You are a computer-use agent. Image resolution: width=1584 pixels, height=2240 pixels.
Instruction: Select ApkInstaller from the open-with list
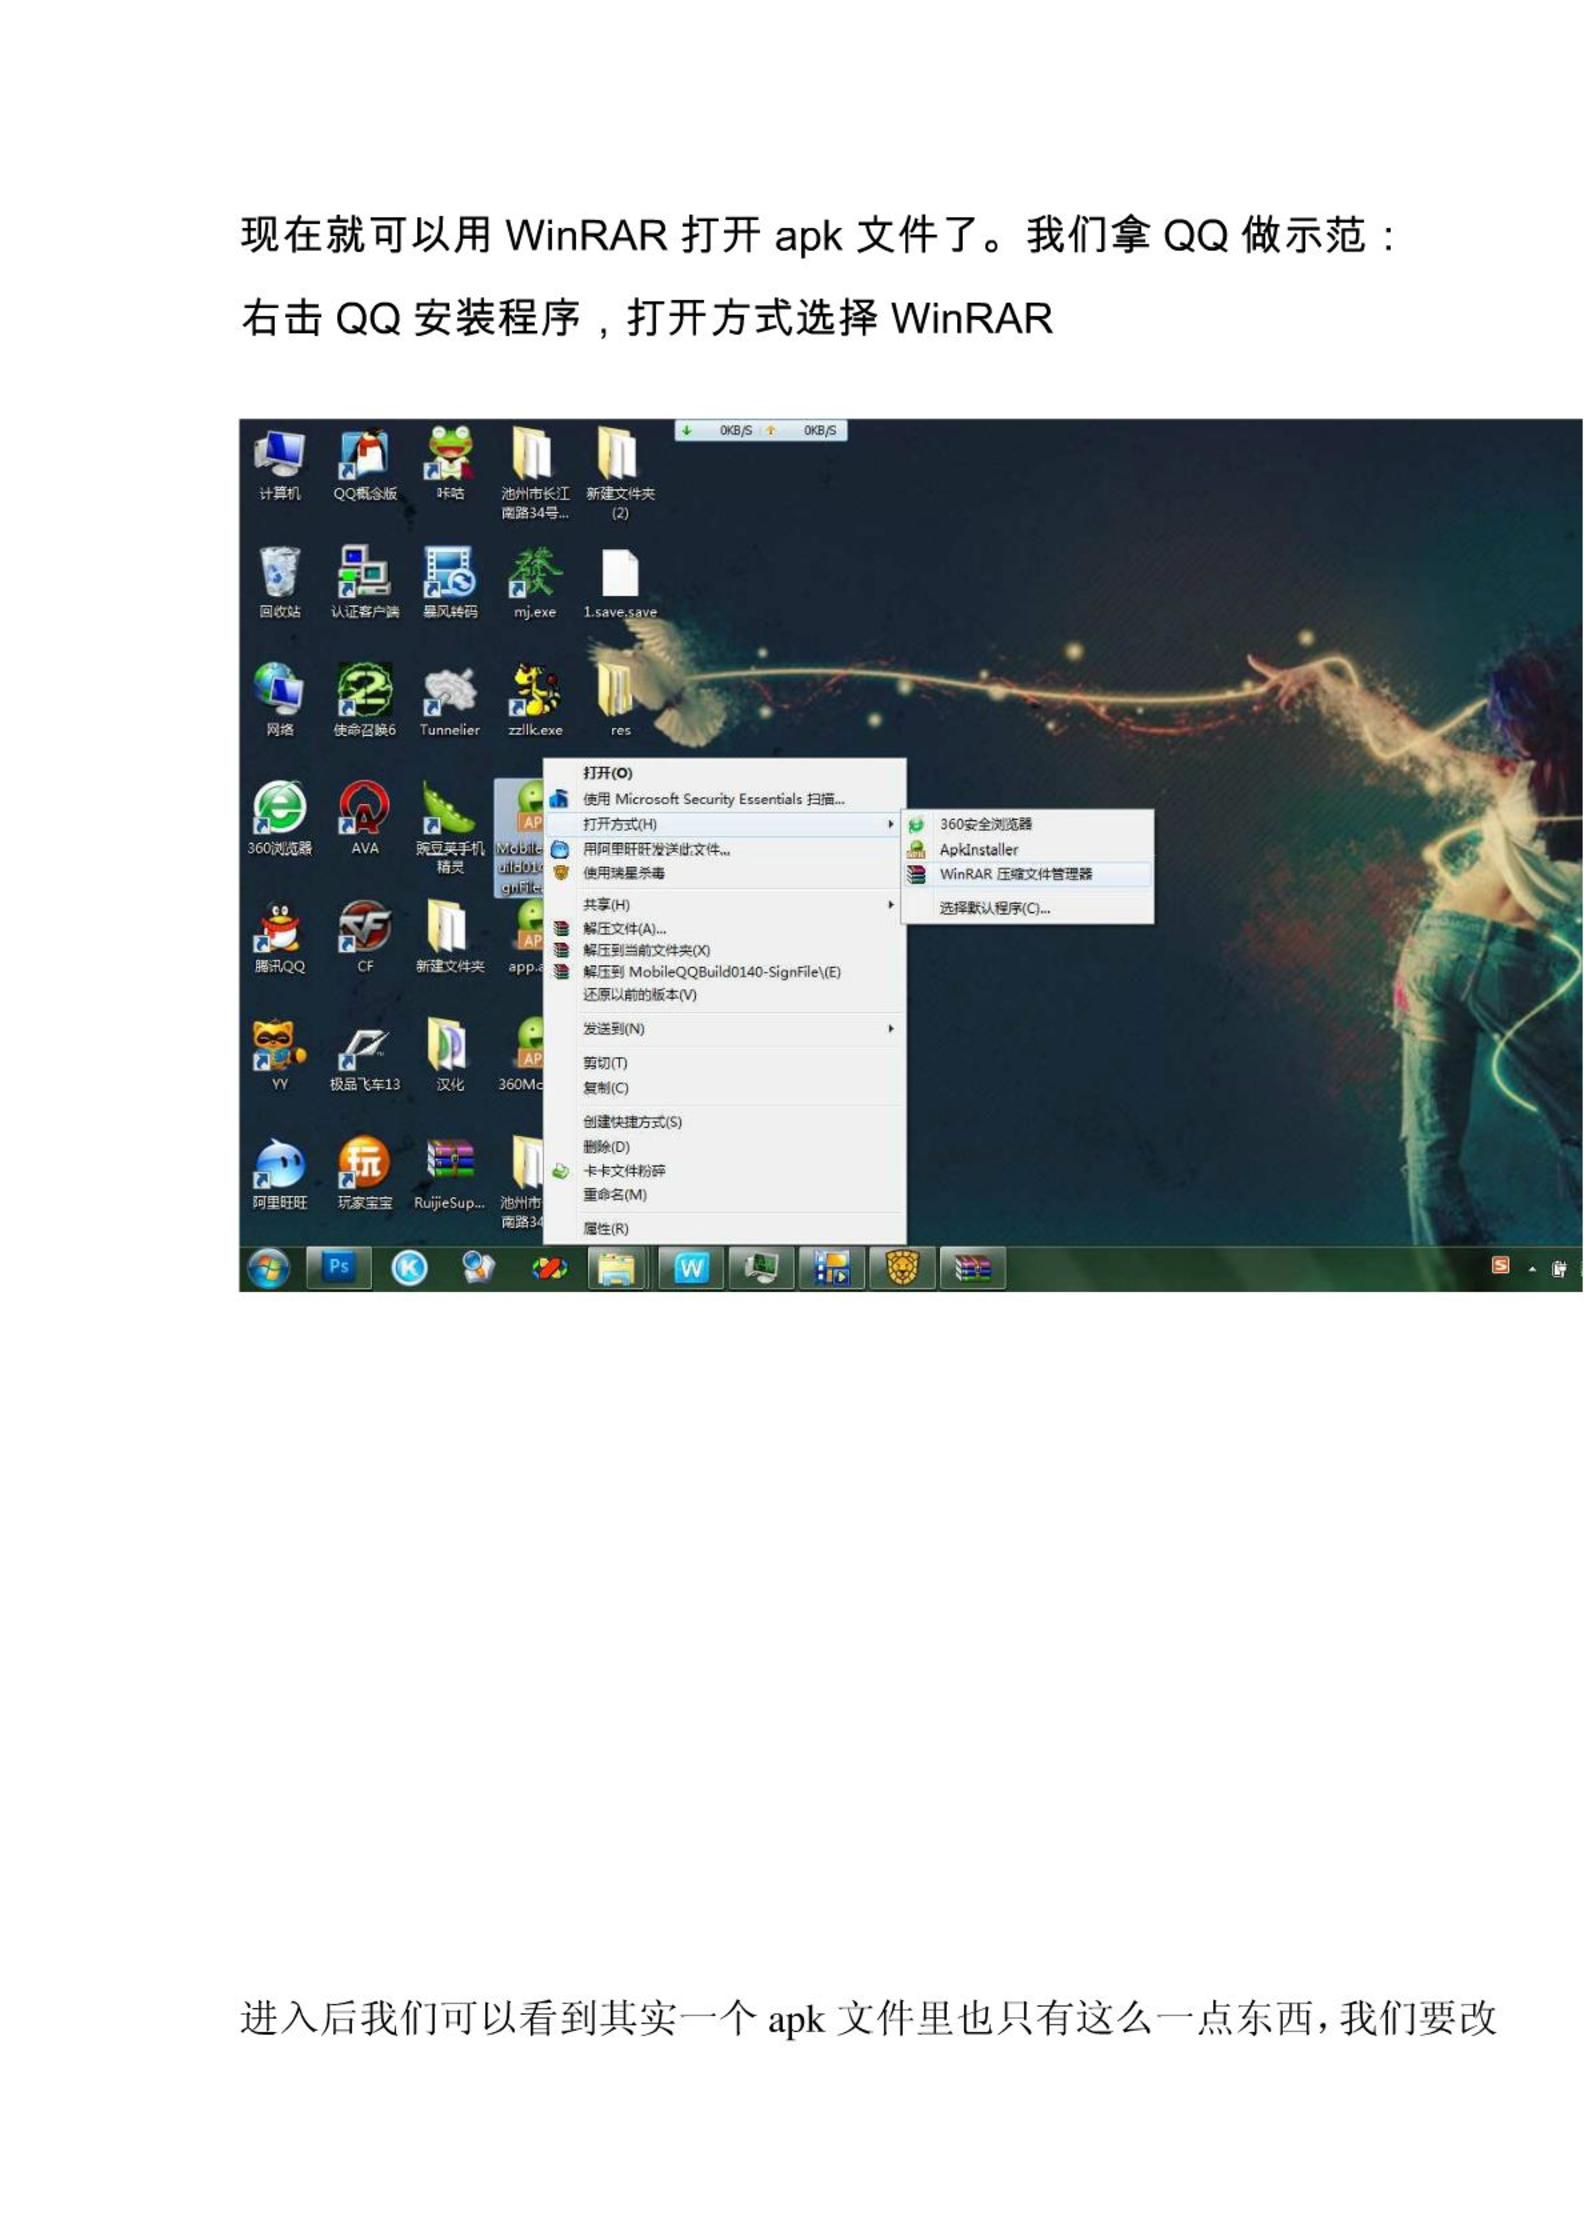pyautogui.click(x=978, y=849)
